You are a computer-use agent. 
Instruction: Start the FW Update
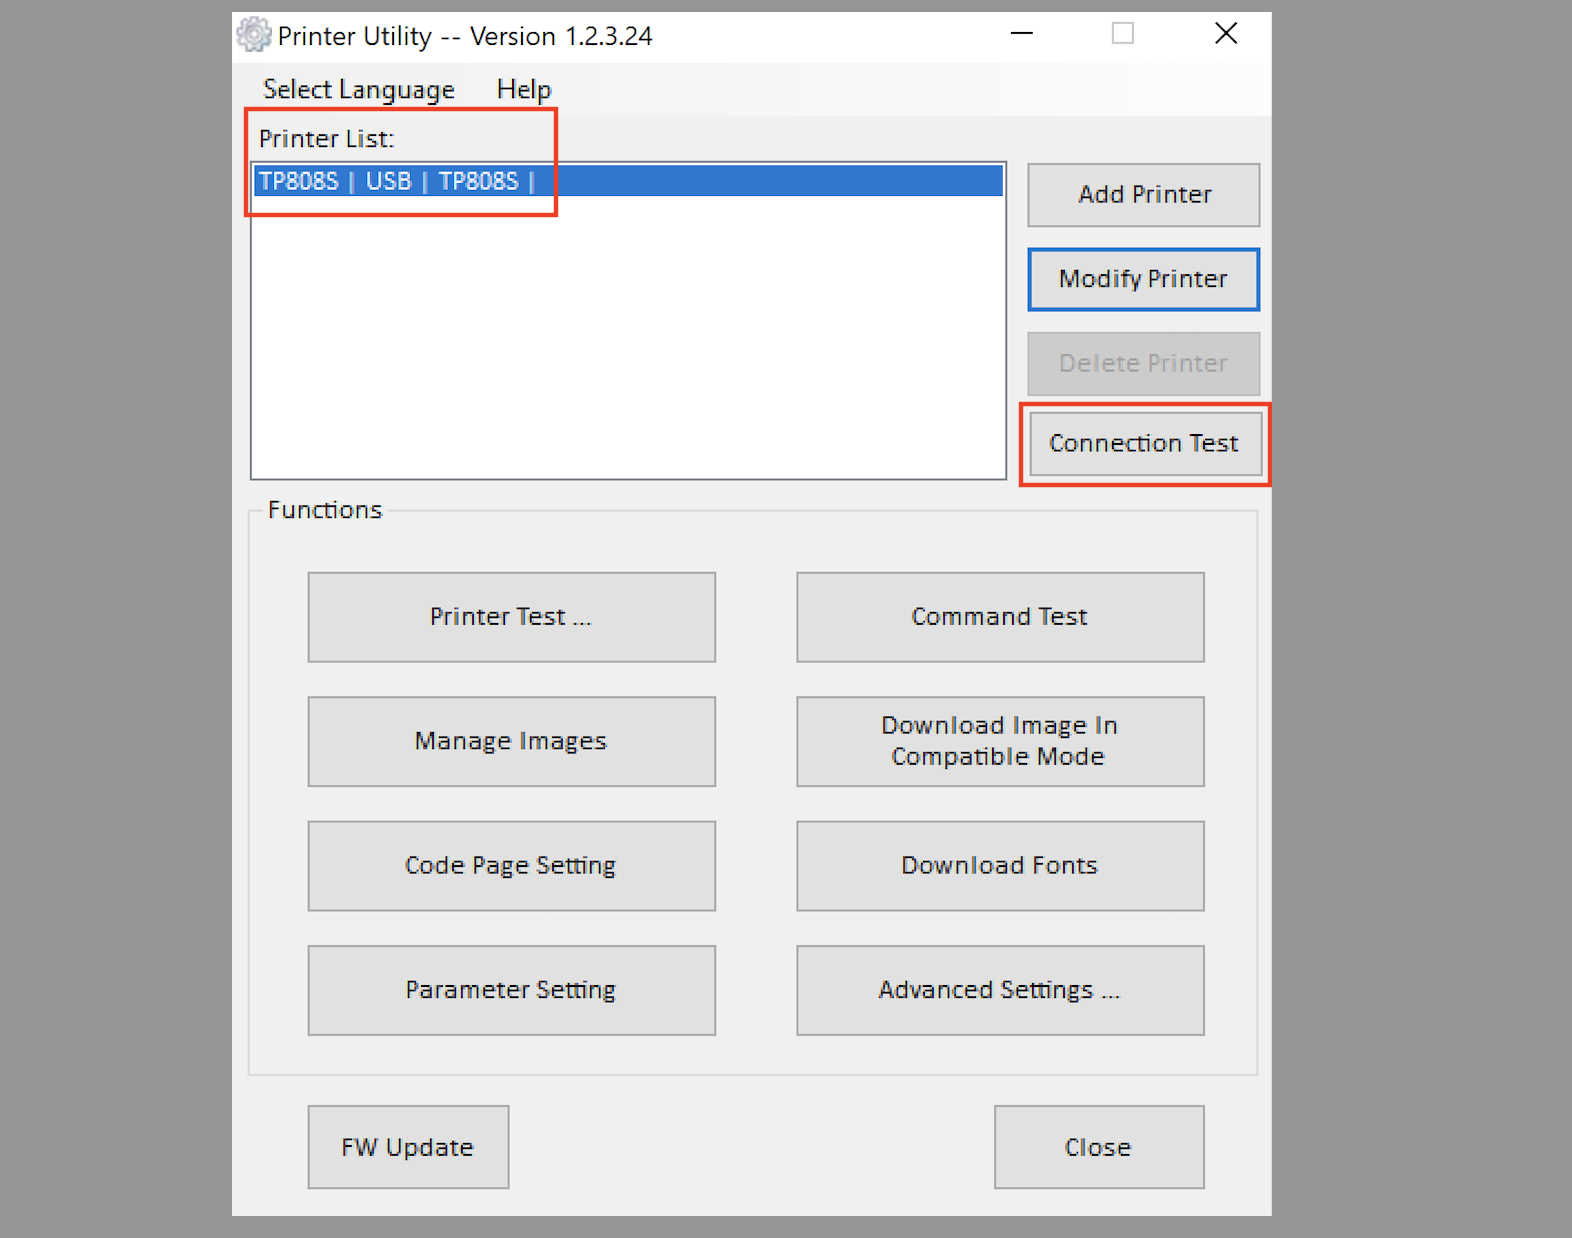(408, 1147)
